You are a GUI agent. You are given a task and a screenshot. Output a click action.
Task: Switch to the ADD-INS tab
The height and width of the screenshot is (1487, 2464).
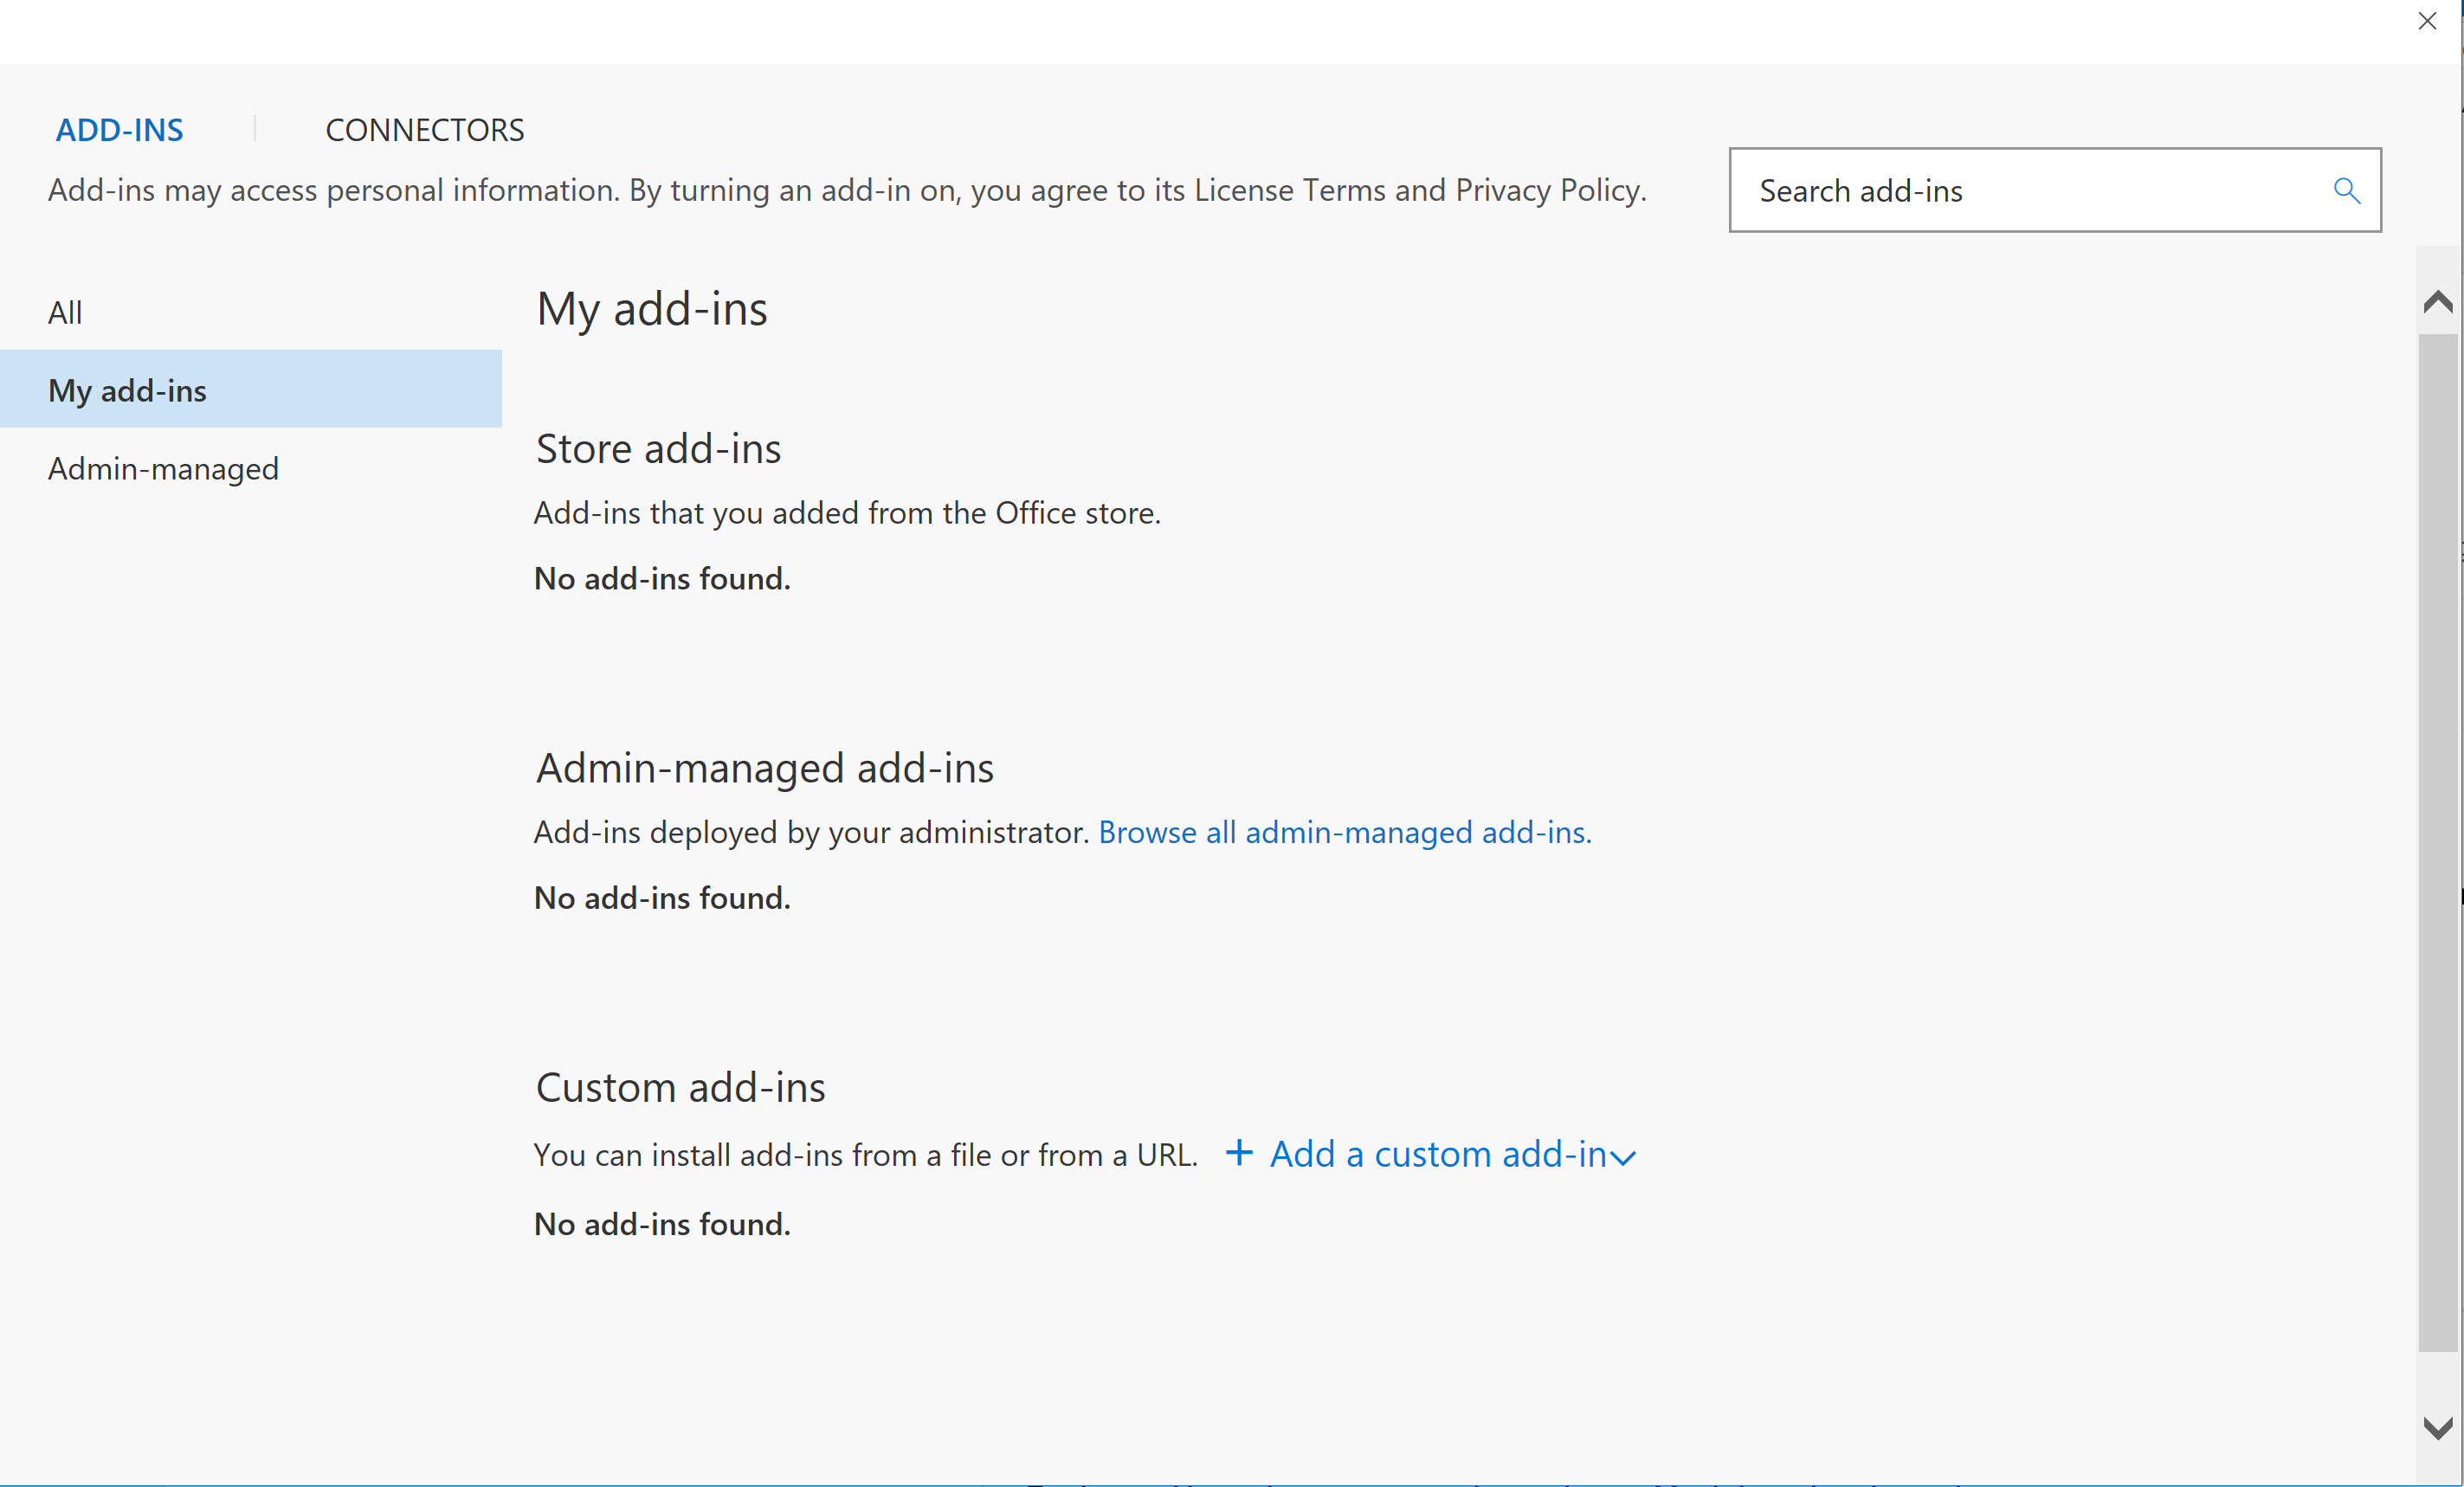(119, 130)
